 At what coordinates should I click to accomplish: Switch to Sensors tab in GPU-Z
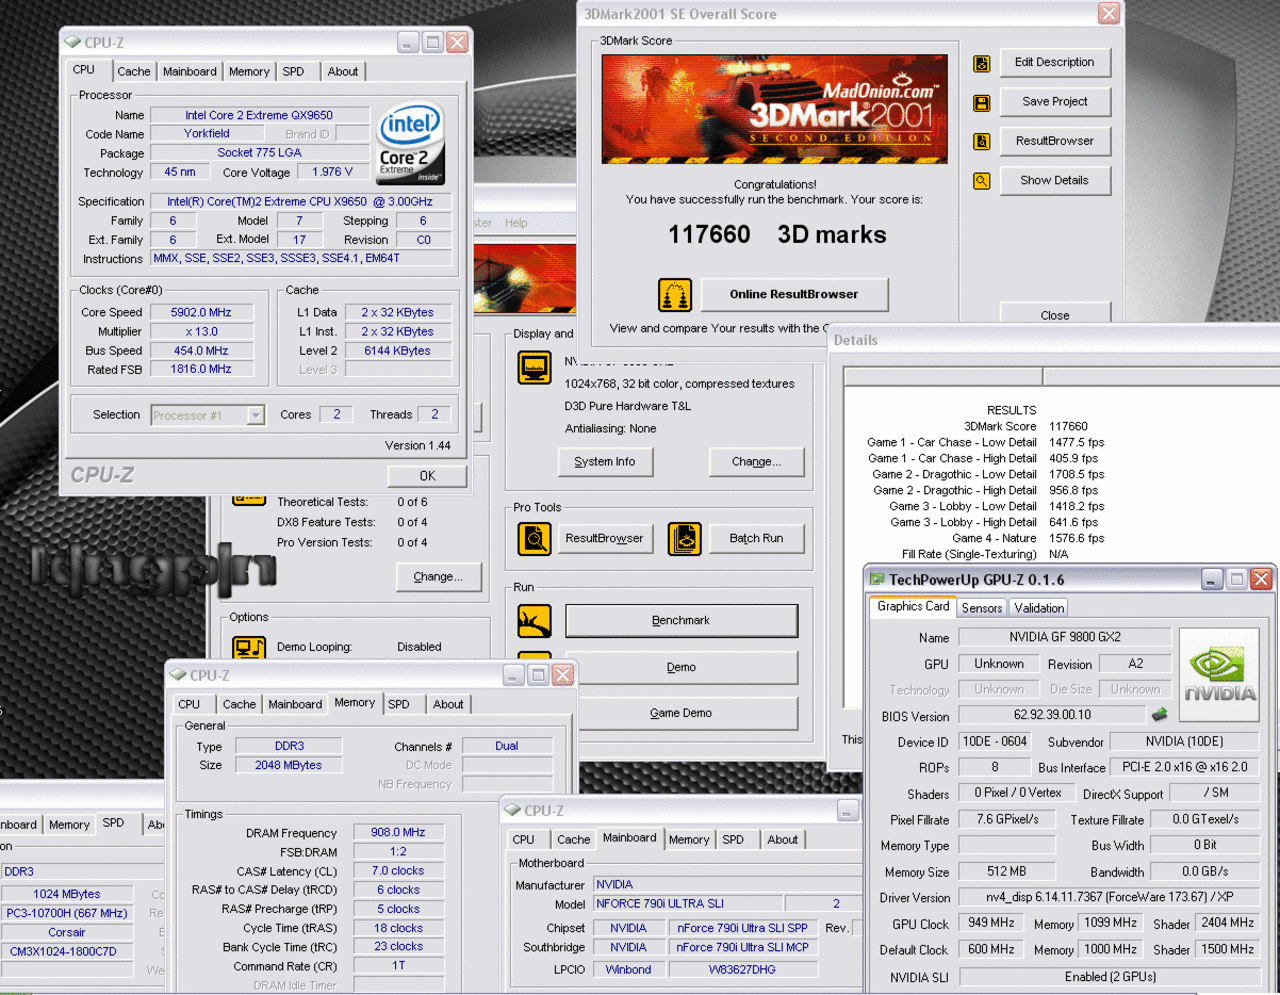coord(982,608)
